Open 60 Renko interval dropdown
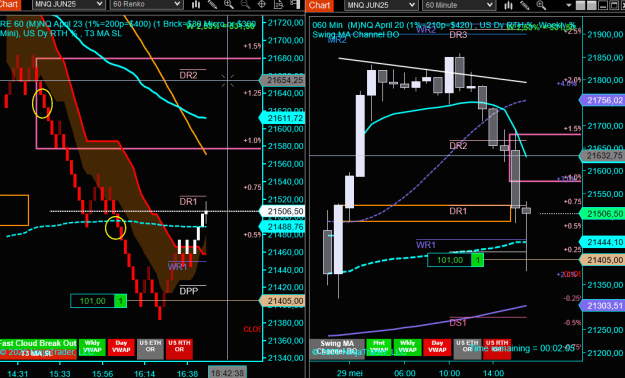 click(x=146, y=4)
